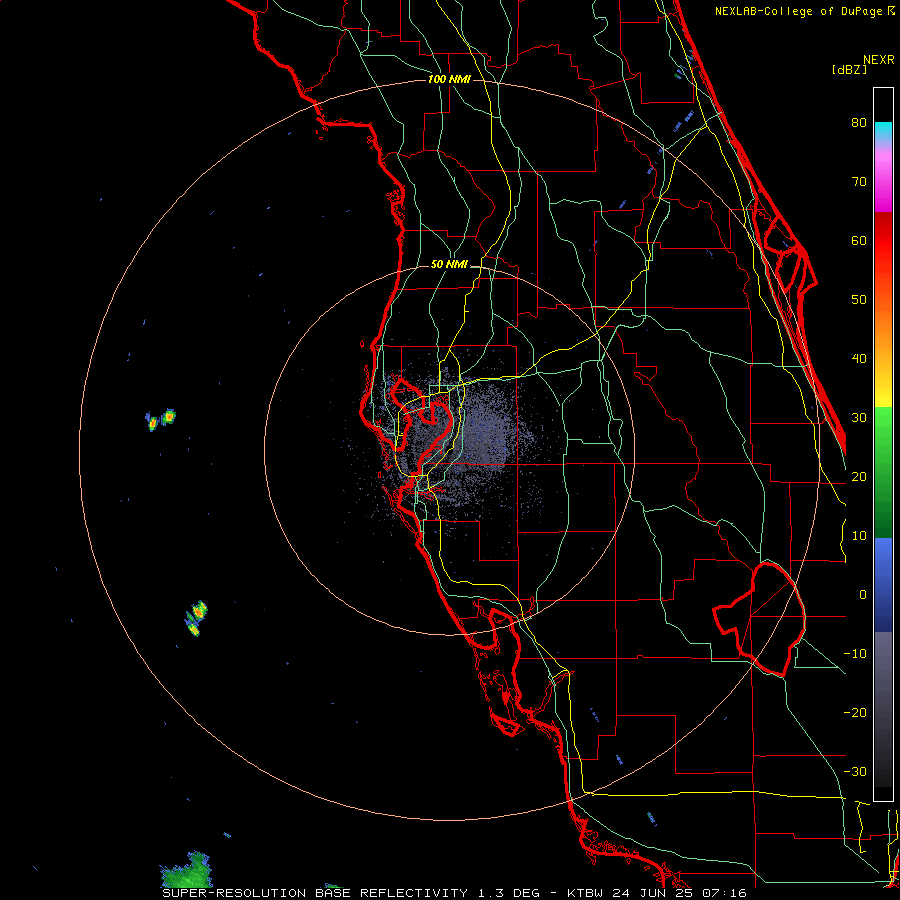Click the KTBW 24 JUN 25 07:16 timestamp
Screen dimensions: 900x900
pyautogui.click(x=657, y=893)
